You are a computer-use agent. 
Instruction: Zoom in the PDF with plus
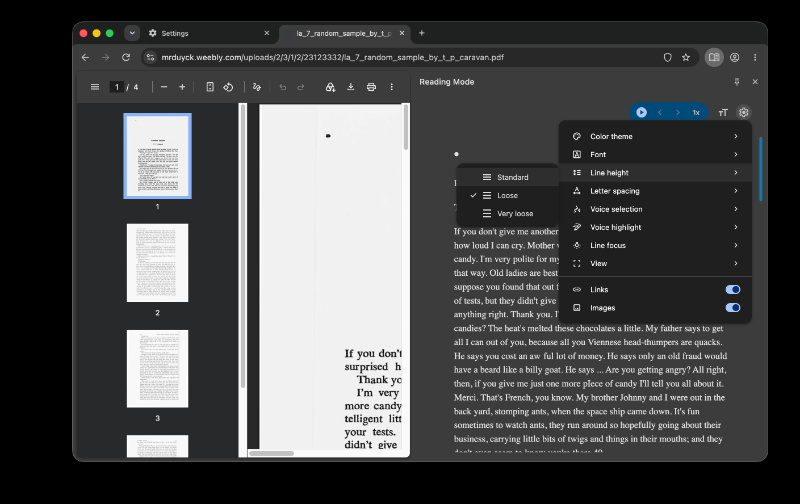point(182,87)
